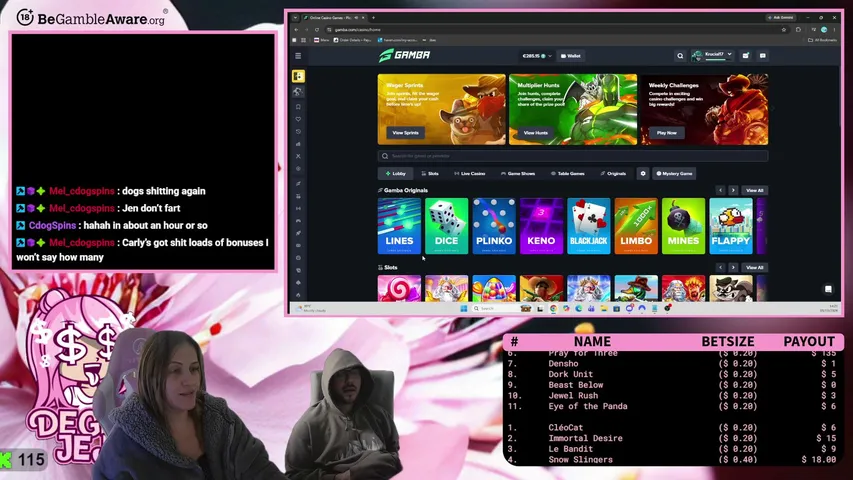Switch to the Table Games tab
The width and height of the screenshot is (853, 480).
[x=567, y=174]
